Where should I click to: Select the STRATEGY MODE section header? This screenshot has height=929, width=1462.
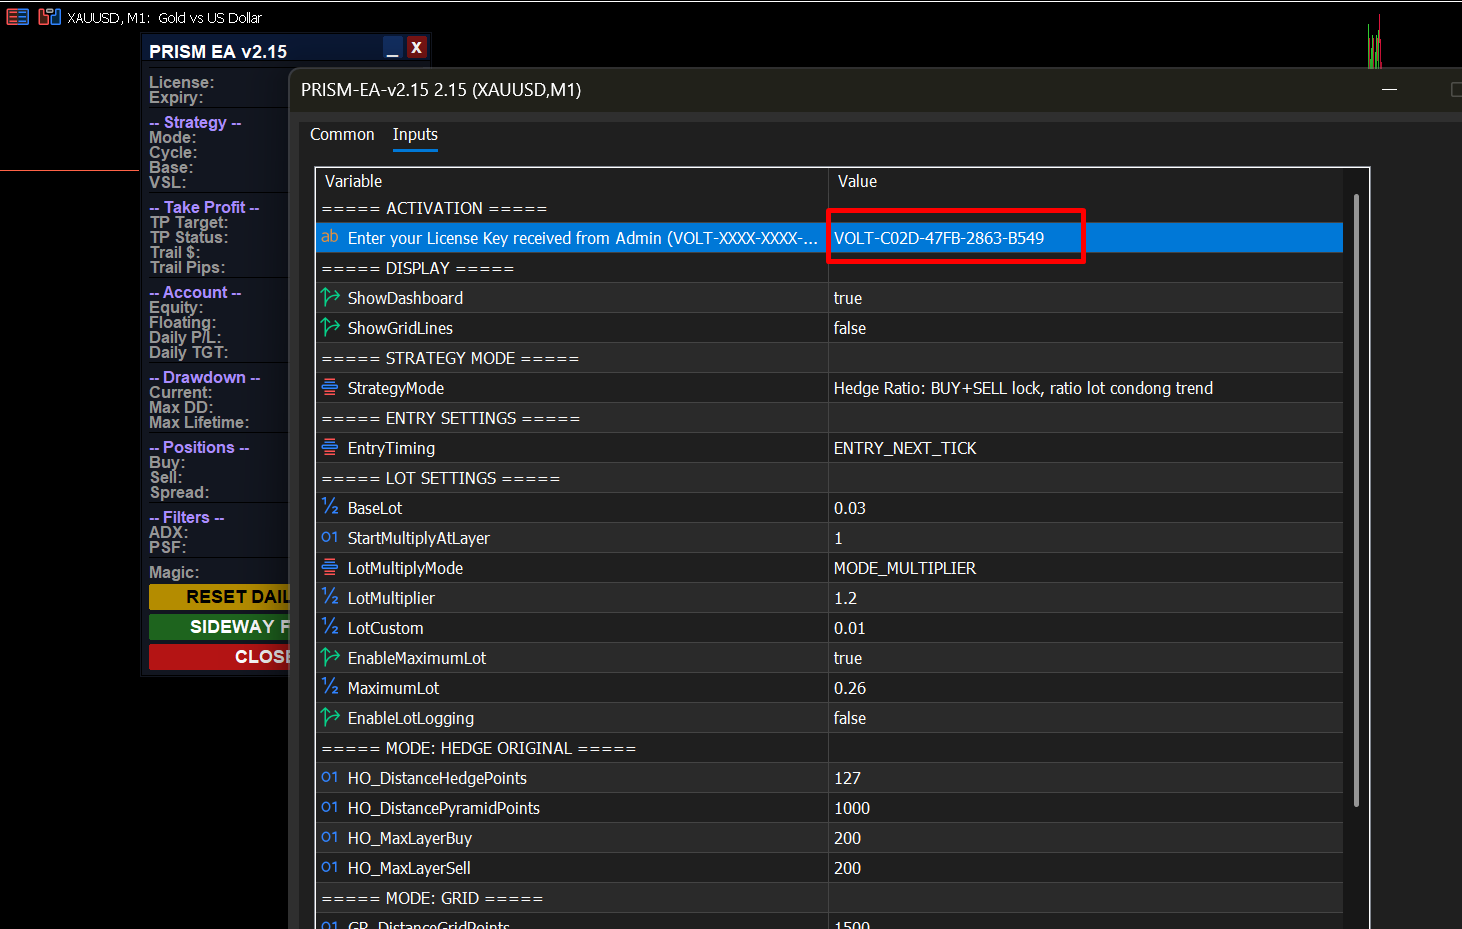[x=829, y=358]
